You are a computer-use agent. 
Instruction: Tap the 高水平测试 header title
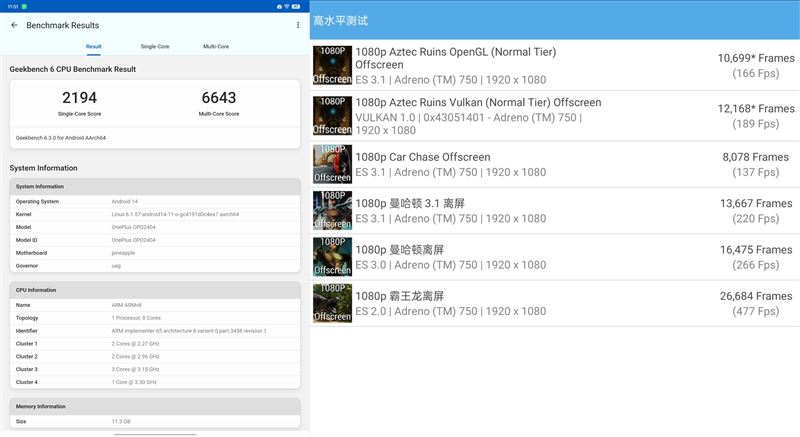coord(340,20)
